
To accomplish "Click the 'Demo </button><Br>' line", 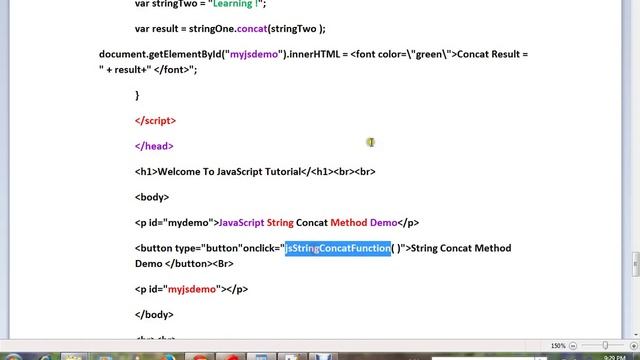I will 184,264.
